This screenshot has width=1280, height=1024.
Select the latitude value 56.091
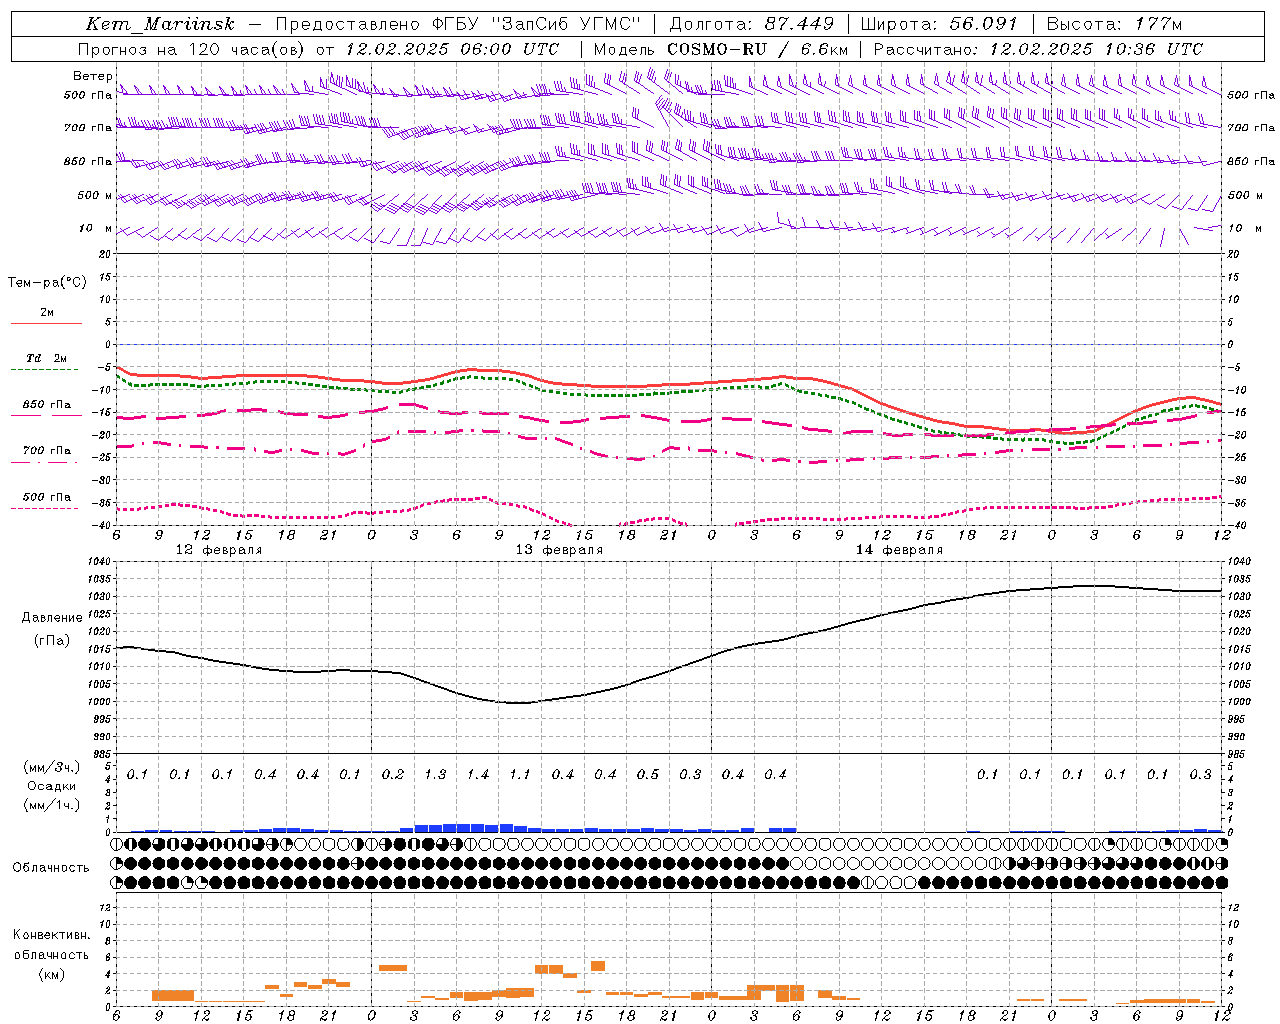(984, 24)
